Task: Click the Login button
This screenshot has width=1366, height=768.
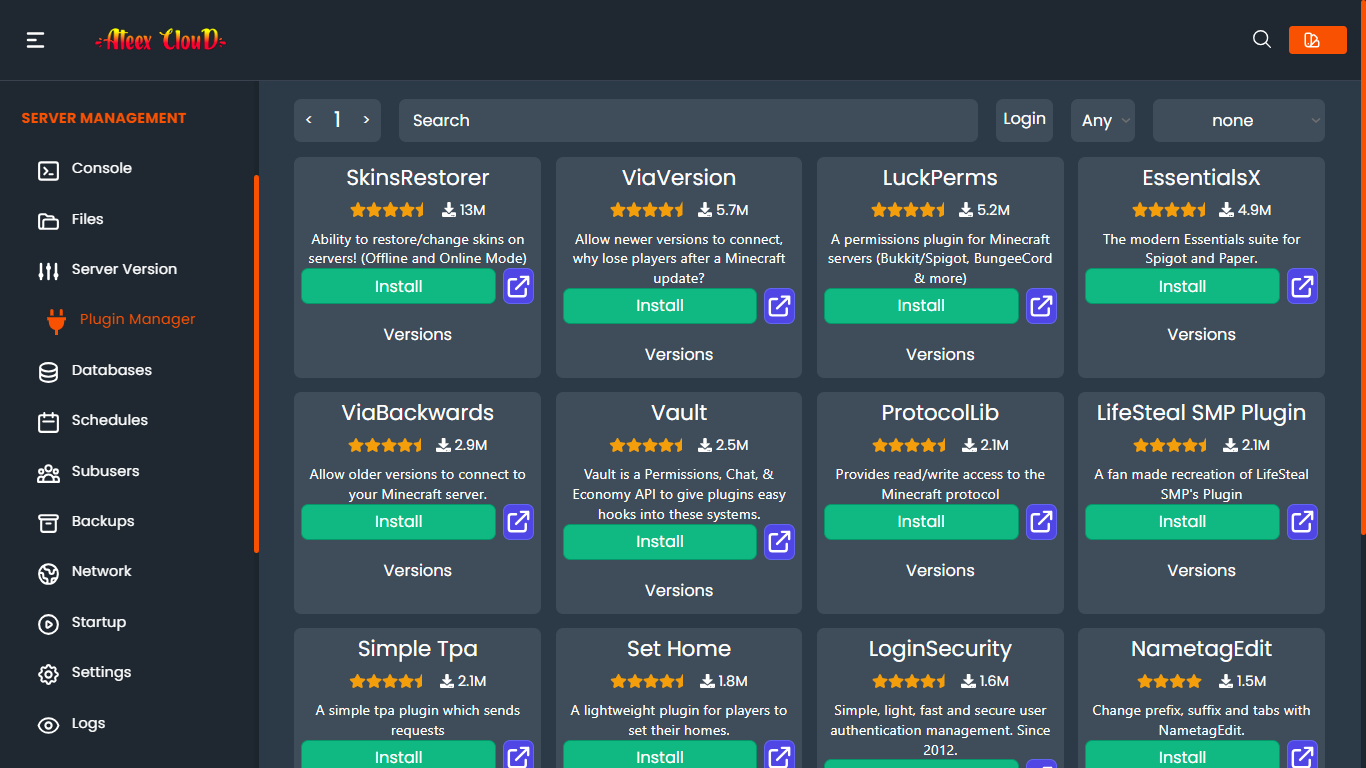Action: [1024, 118]
